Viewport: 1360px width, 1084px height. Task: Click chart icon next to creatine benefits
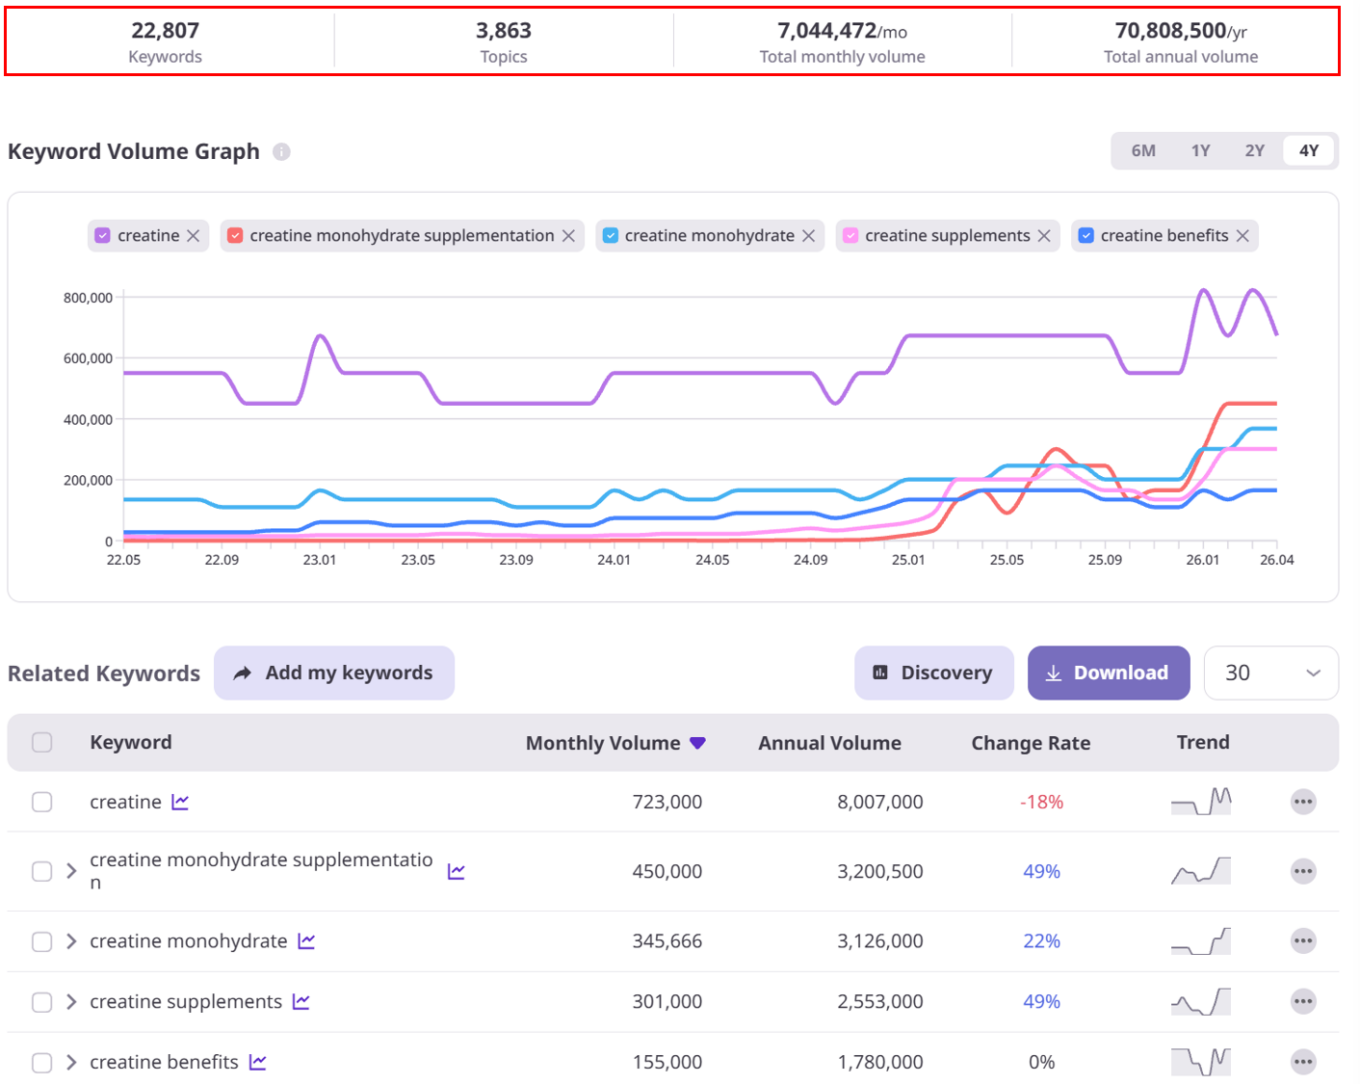pos(258,1062)
